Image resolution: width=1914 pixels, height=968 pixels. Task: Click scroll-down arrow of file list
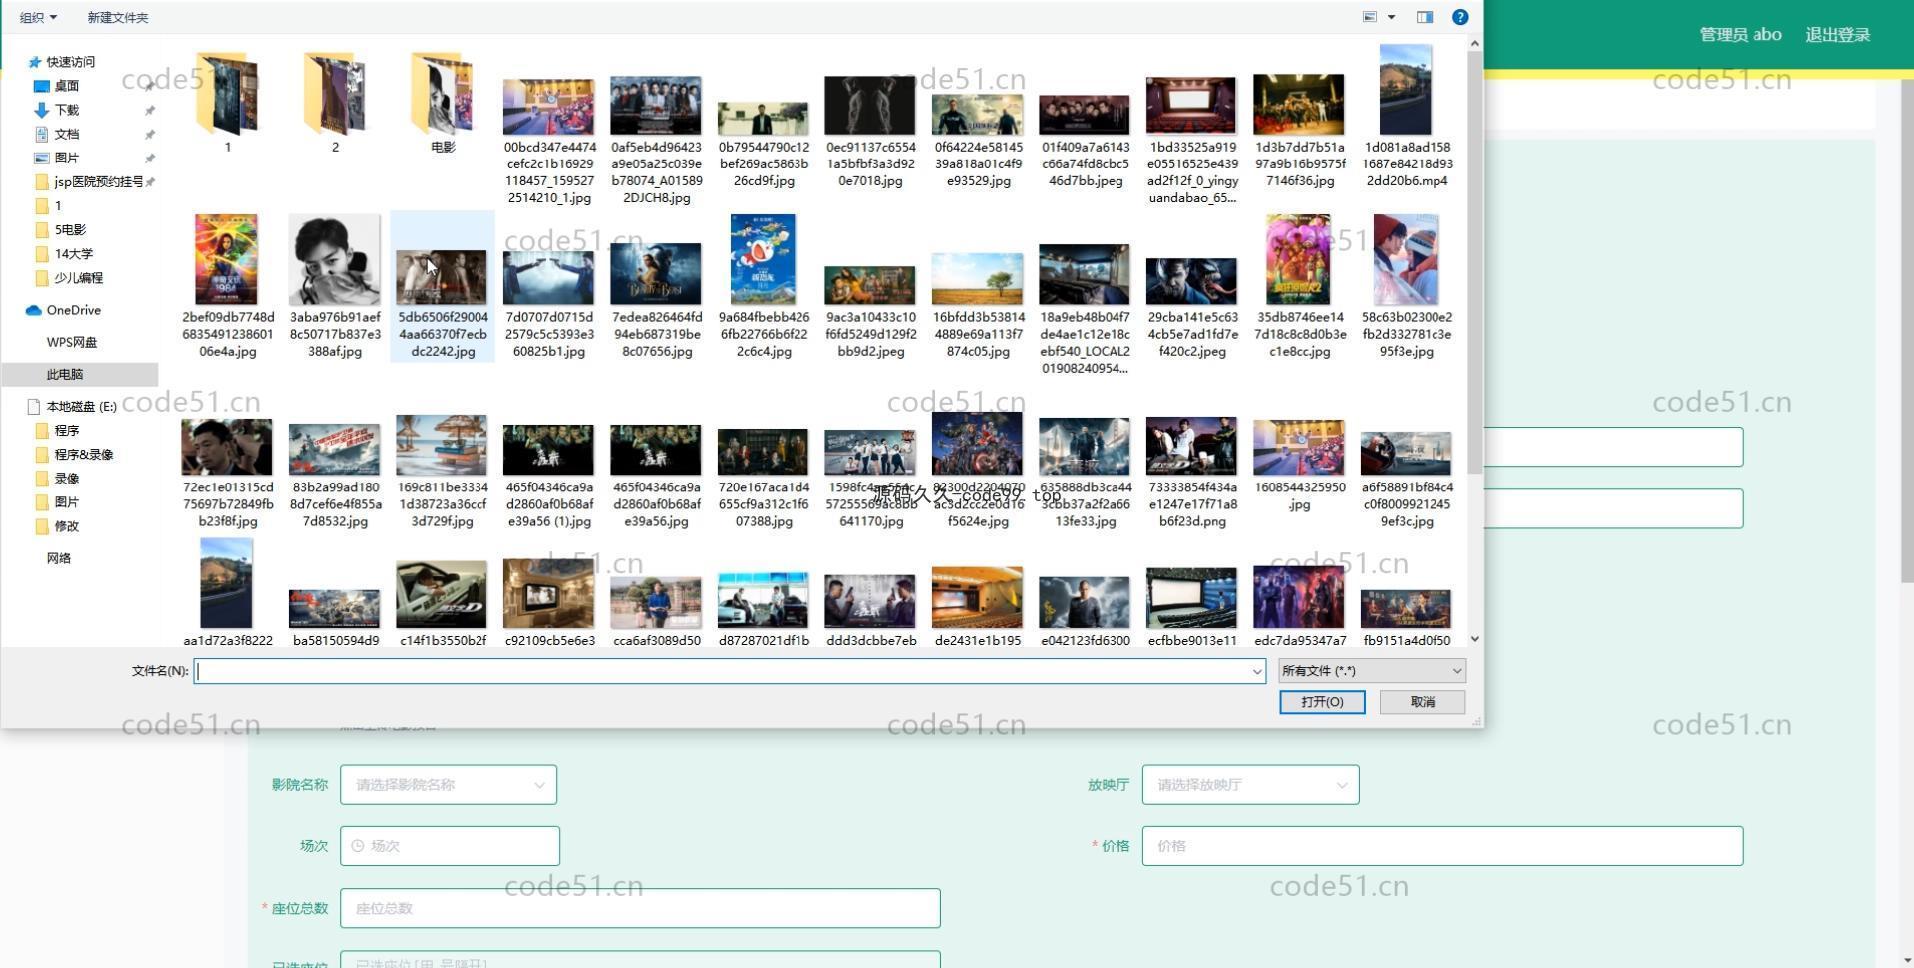pyautogui.click(x=1474, y=639)
